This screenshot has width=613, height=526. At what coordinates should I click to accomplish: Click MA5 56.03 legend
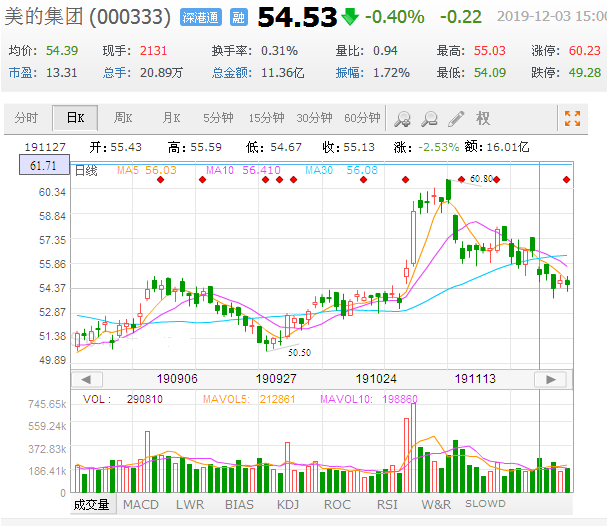point(147,170)
